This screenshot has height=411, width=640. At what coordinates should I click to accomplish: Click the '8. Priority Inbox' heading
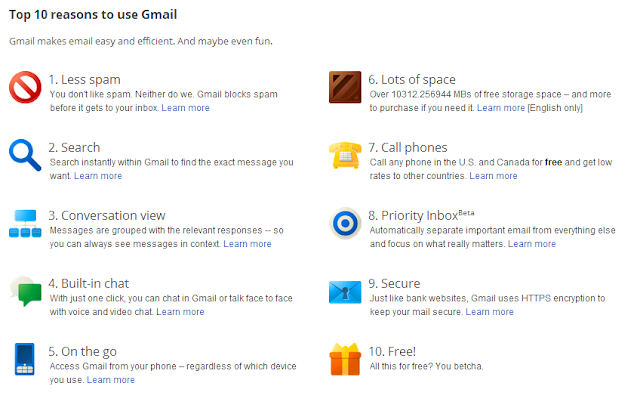pyautogui.click(x=413, y=215)
